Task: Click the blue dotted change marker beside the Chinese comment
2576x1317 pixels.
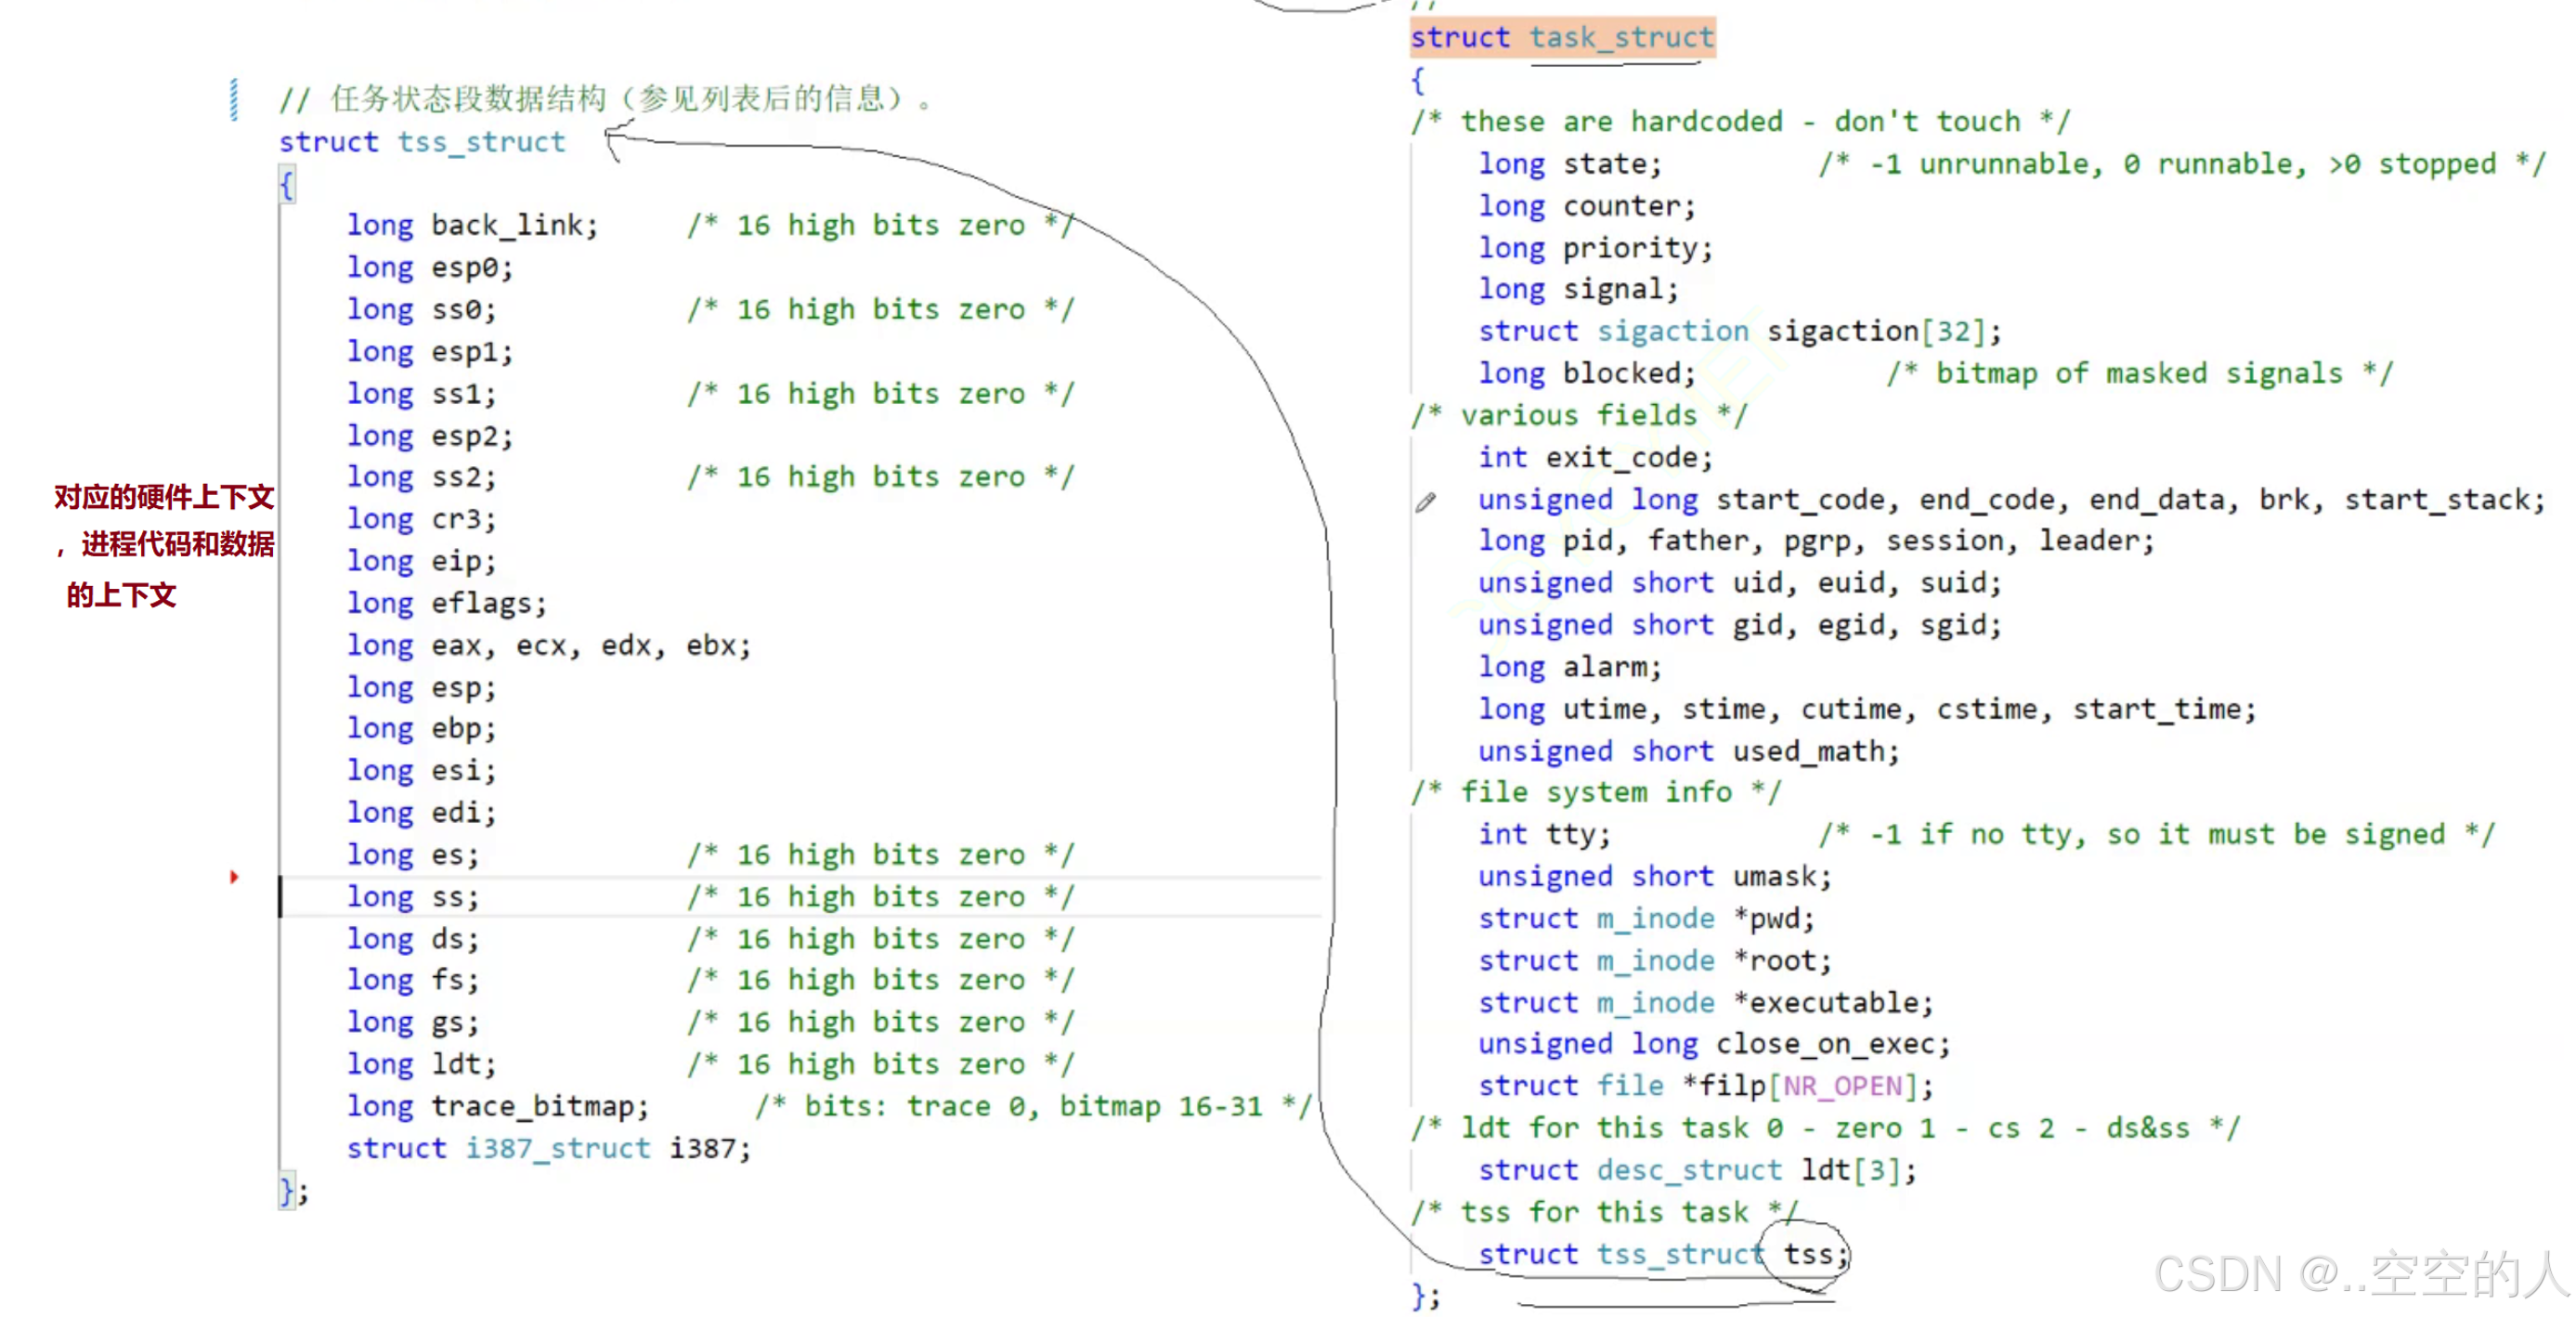Action: tap(234, 100)
